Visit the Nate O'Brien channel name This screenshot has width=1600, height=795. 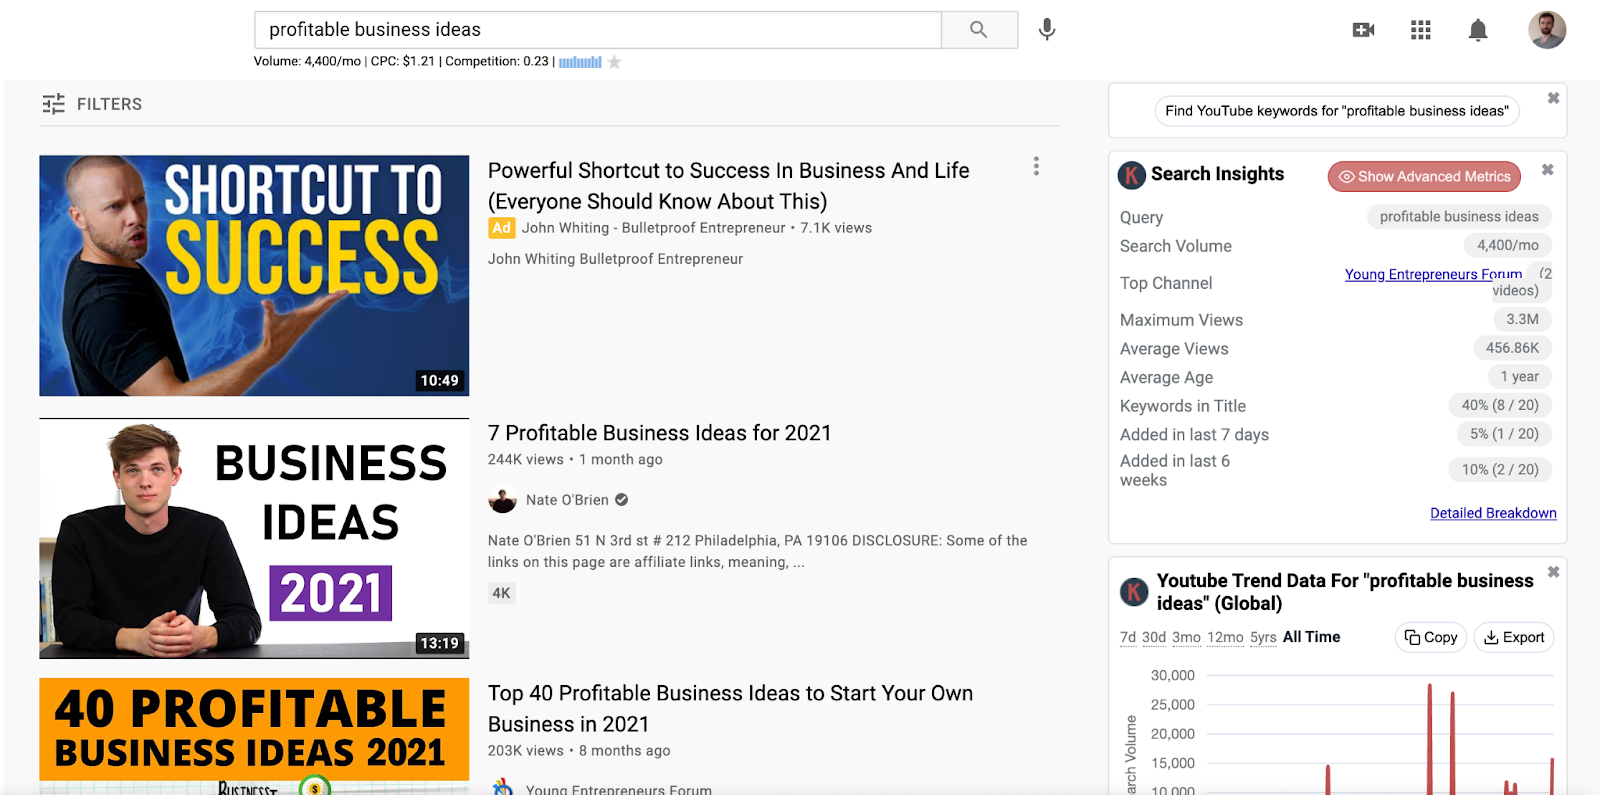(567, 500)
